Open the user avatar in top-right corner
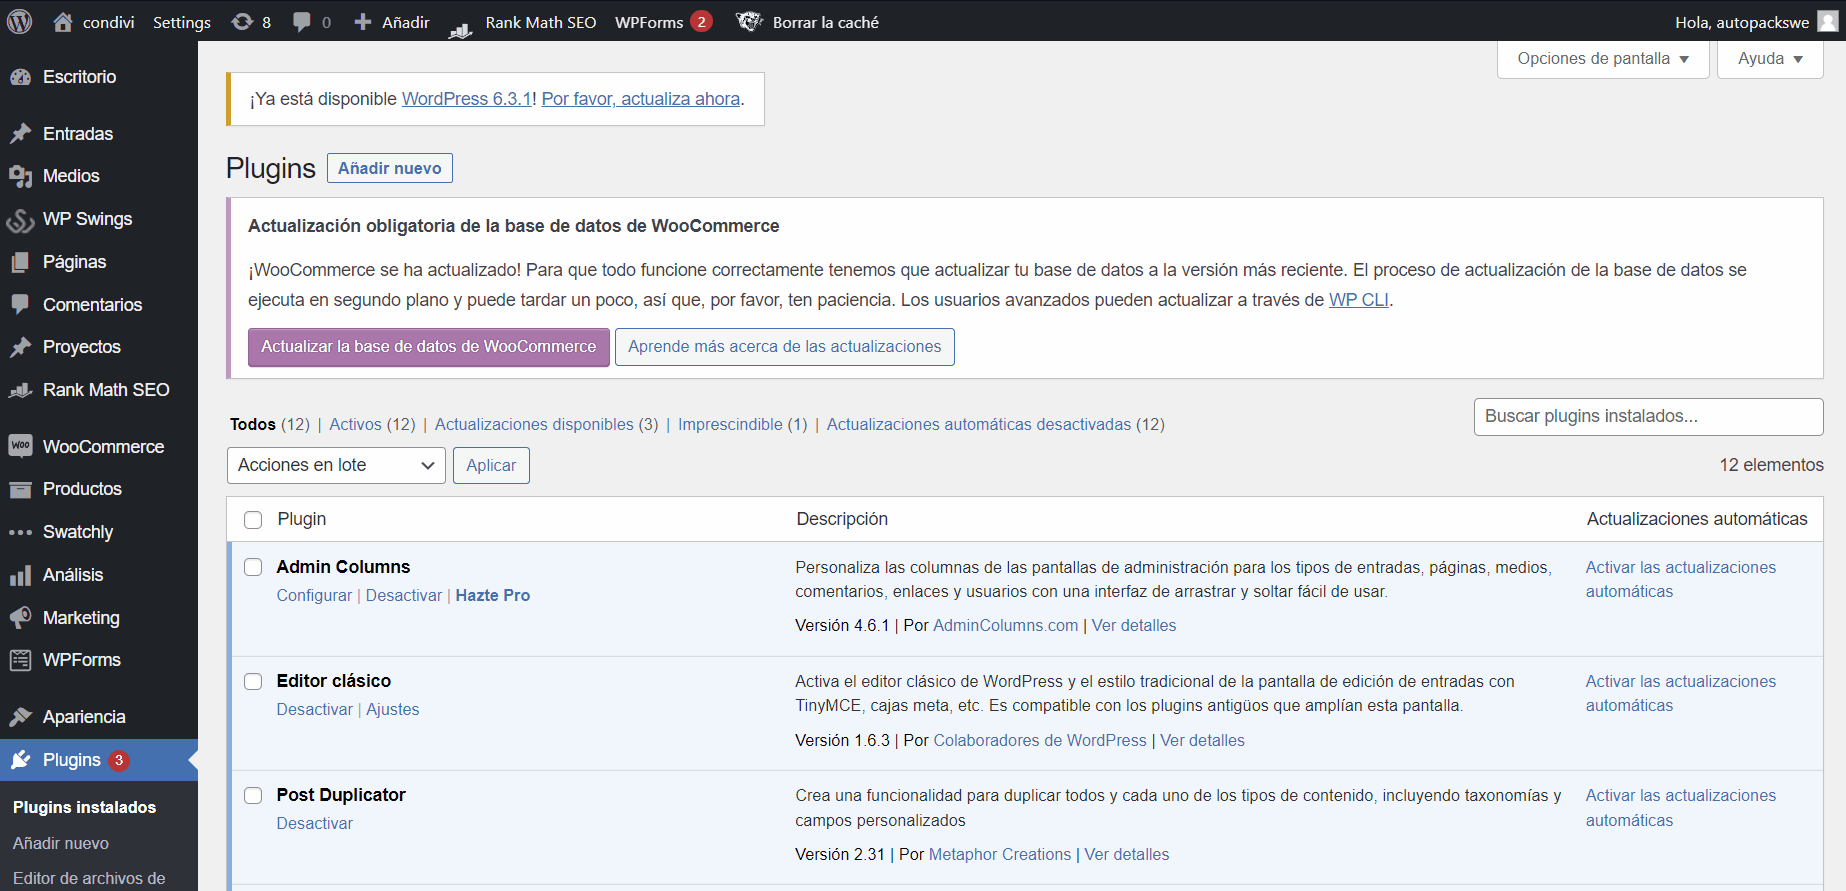The image size is (1846, 891). (x=1827, y=22)
